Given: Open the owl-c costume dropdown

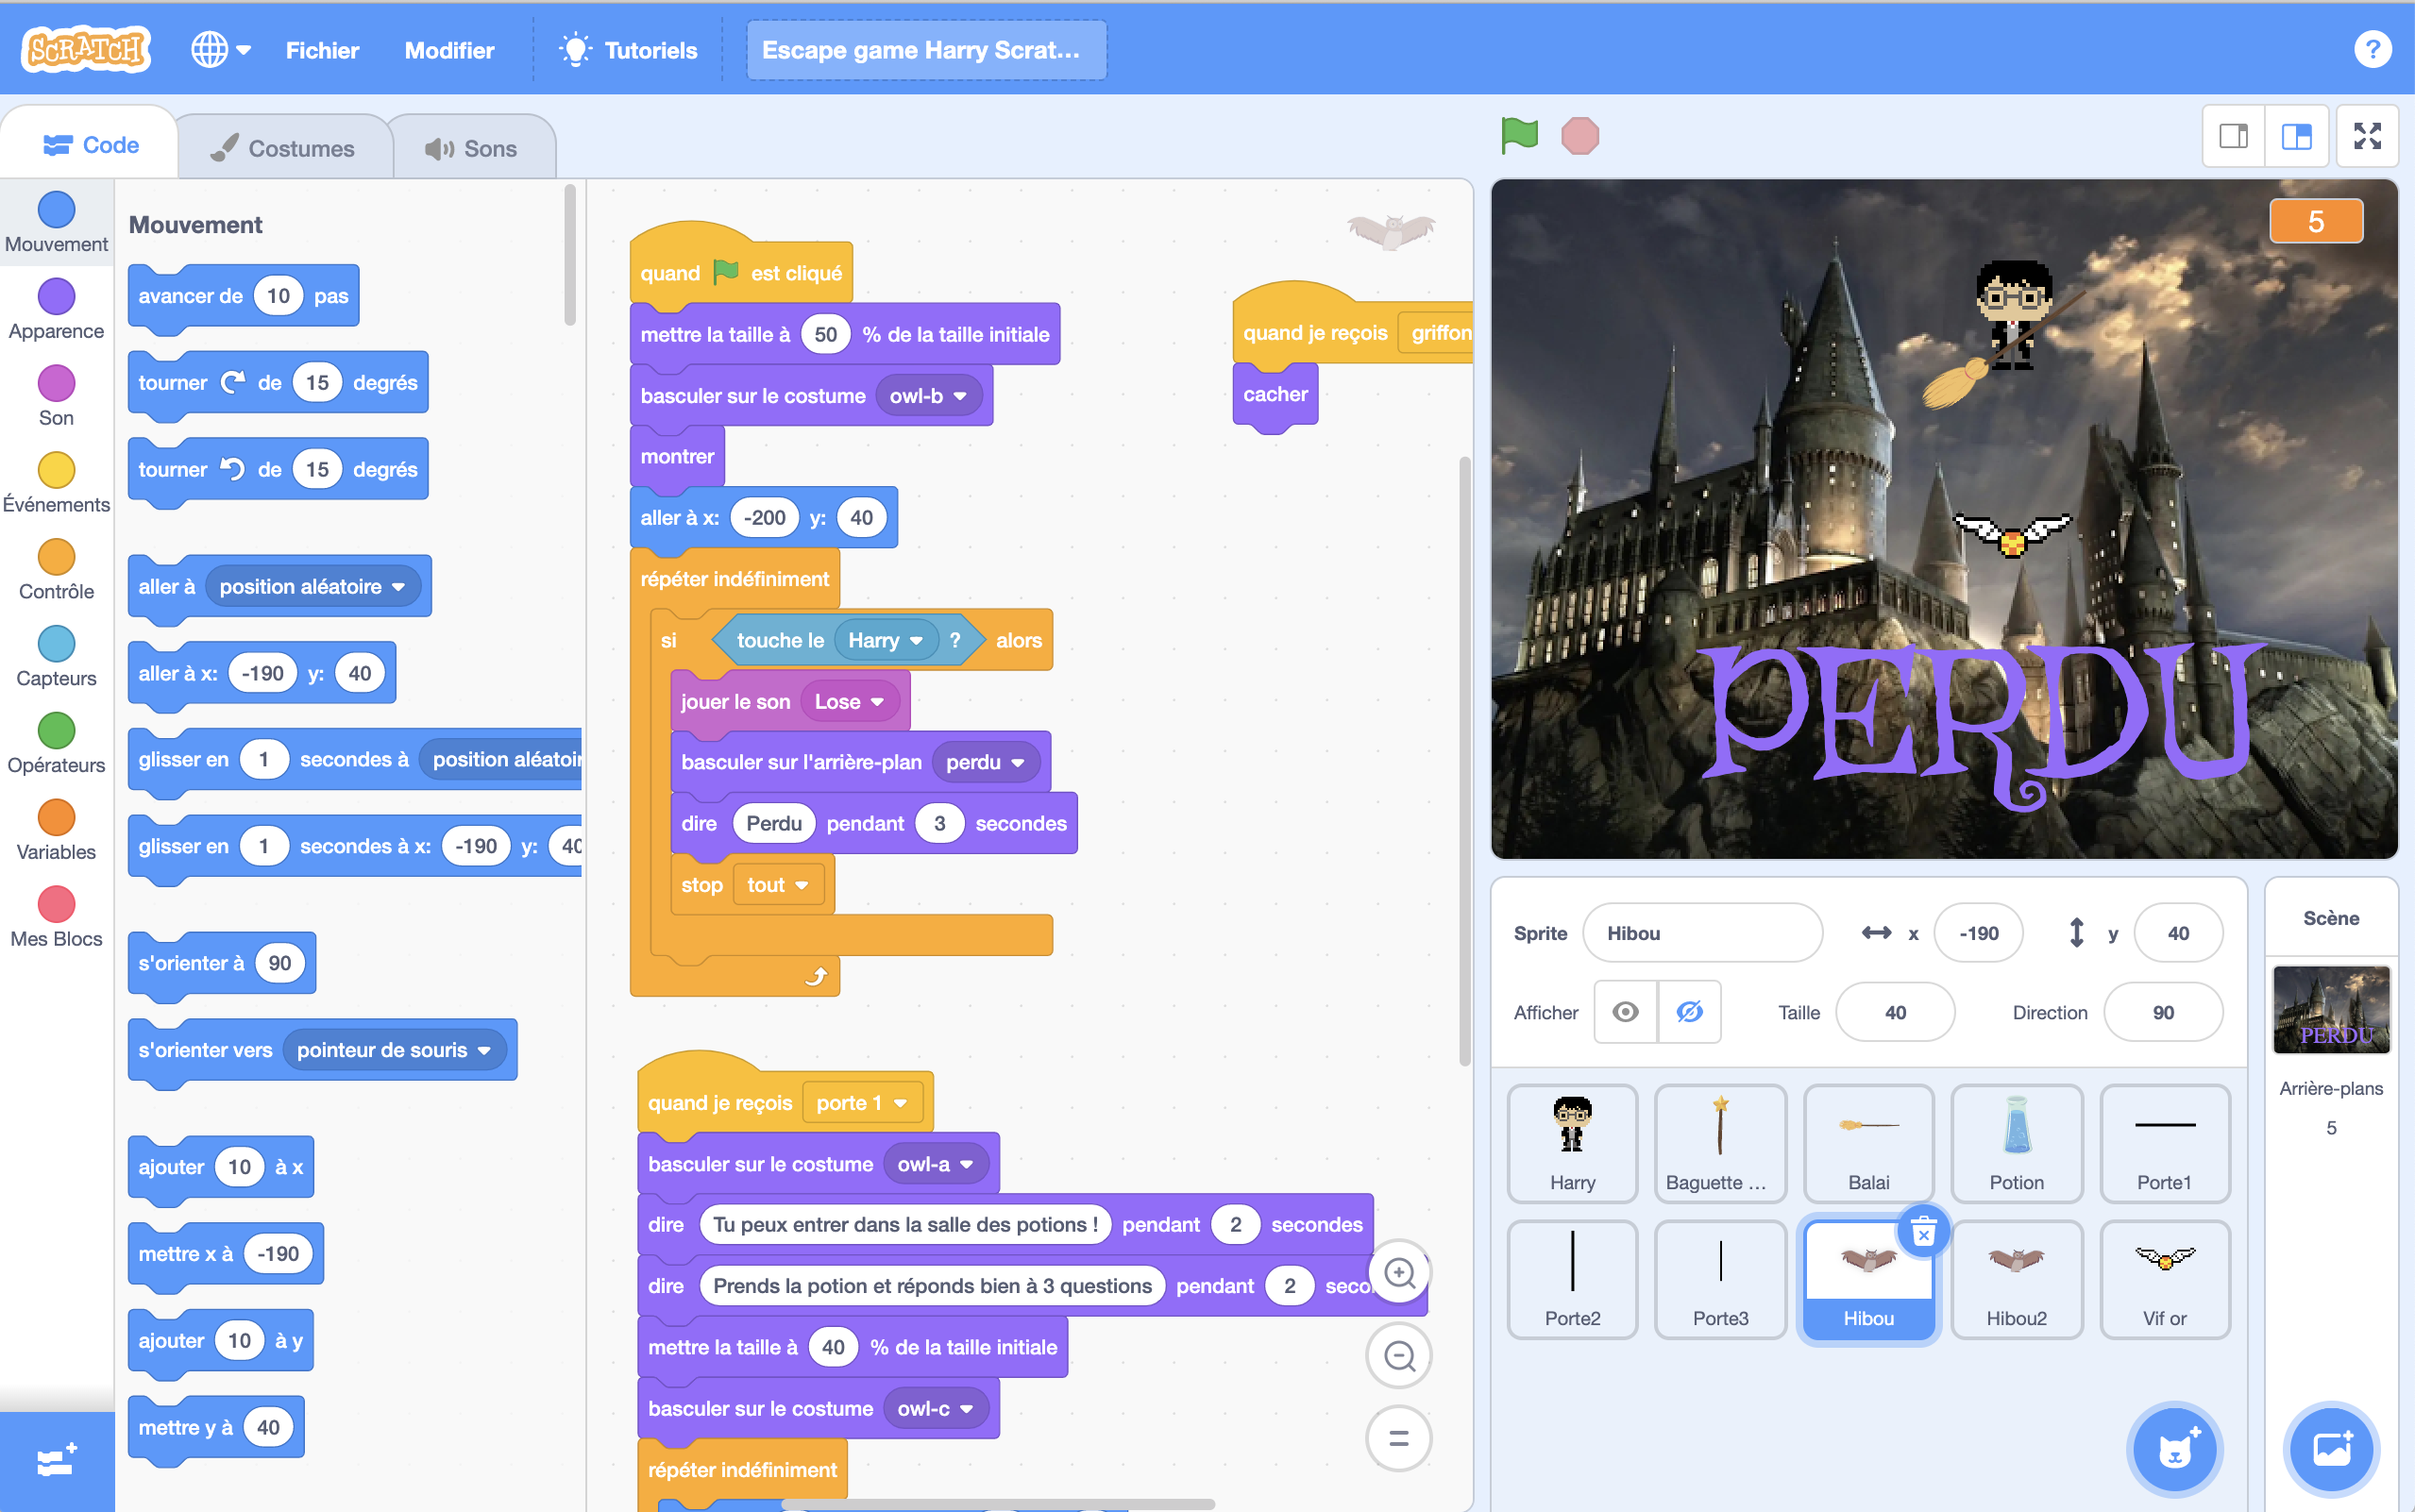Looking at the screenshot, I should click(935, 1408).
